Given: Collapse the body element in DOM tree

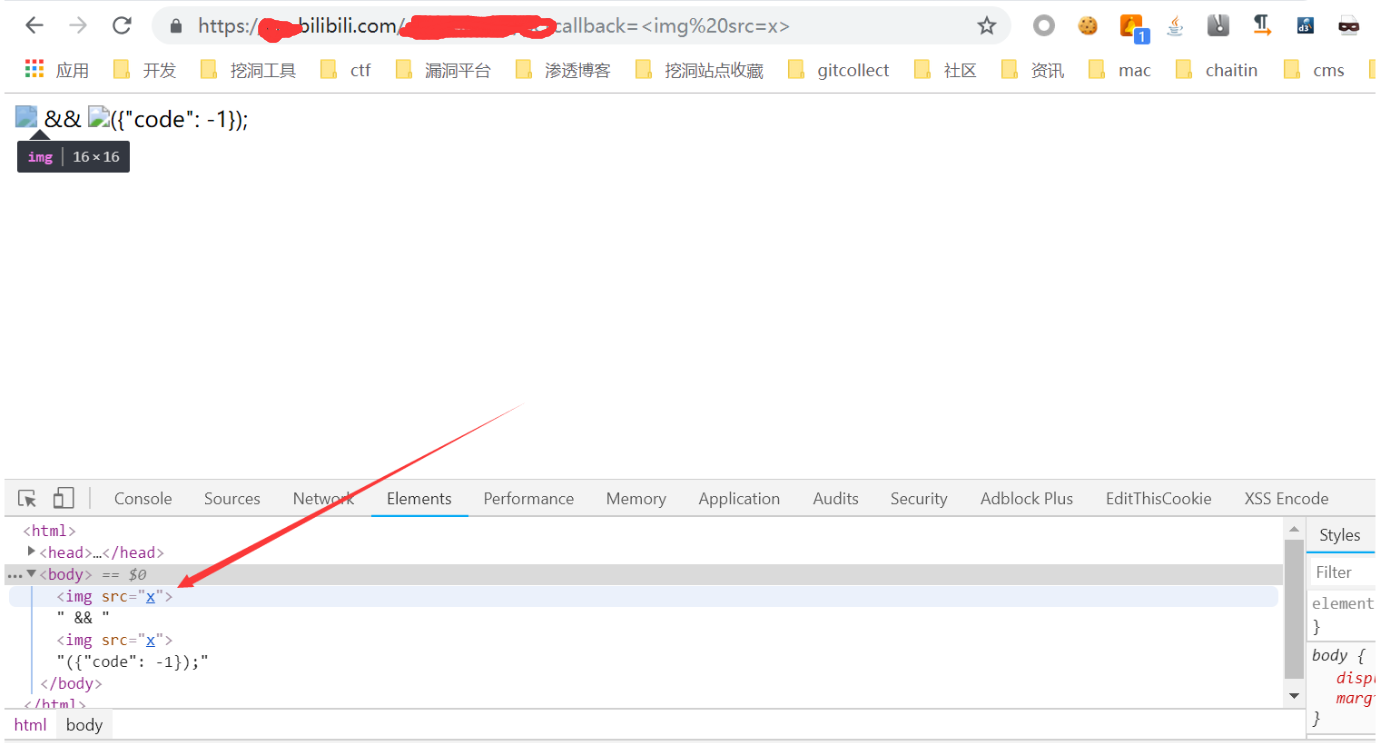Looking at the screenshot, I should (31, 574).
